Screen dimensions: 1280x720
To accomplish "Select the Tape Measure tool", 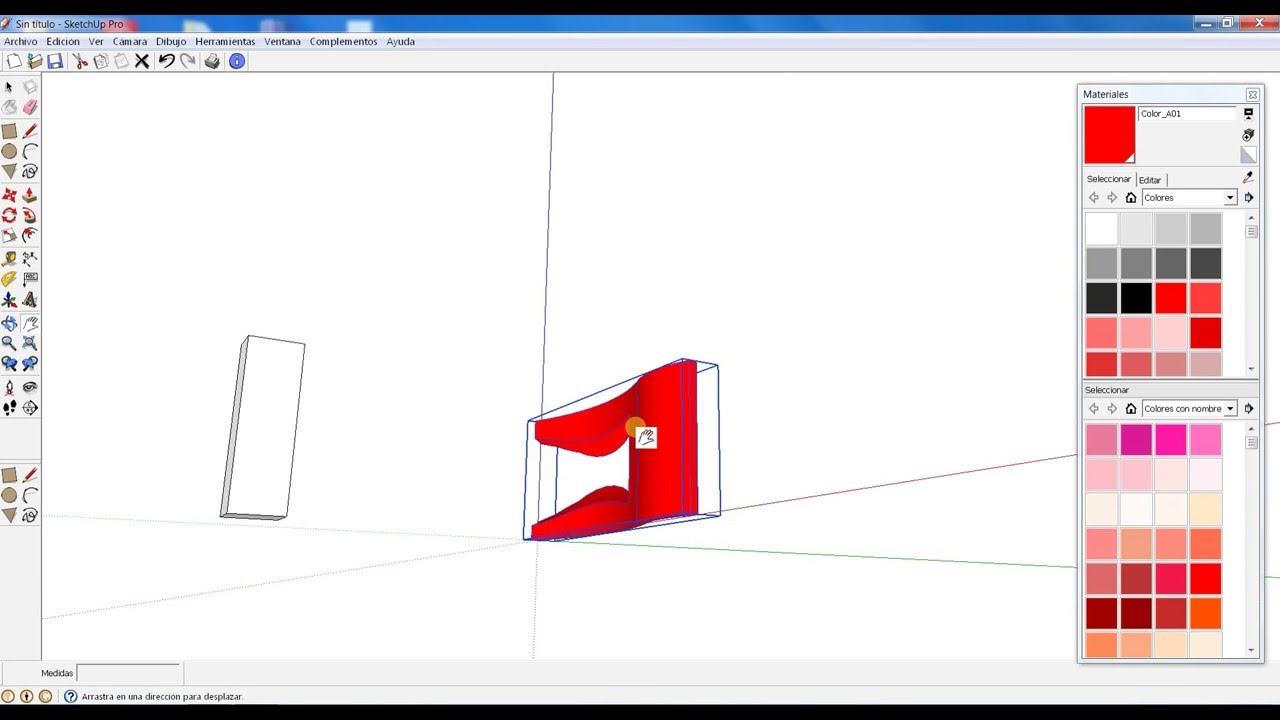I will [9, 259].
